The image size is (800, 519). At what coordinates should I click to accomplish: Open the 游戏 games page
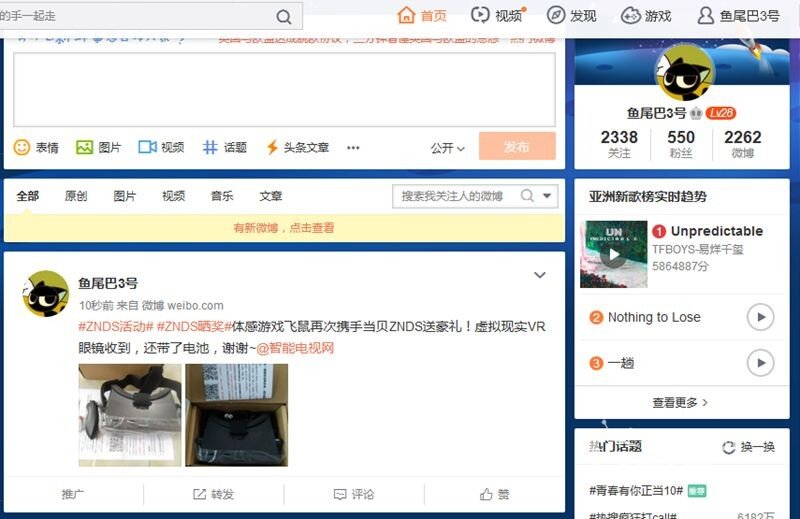point(646,16)
